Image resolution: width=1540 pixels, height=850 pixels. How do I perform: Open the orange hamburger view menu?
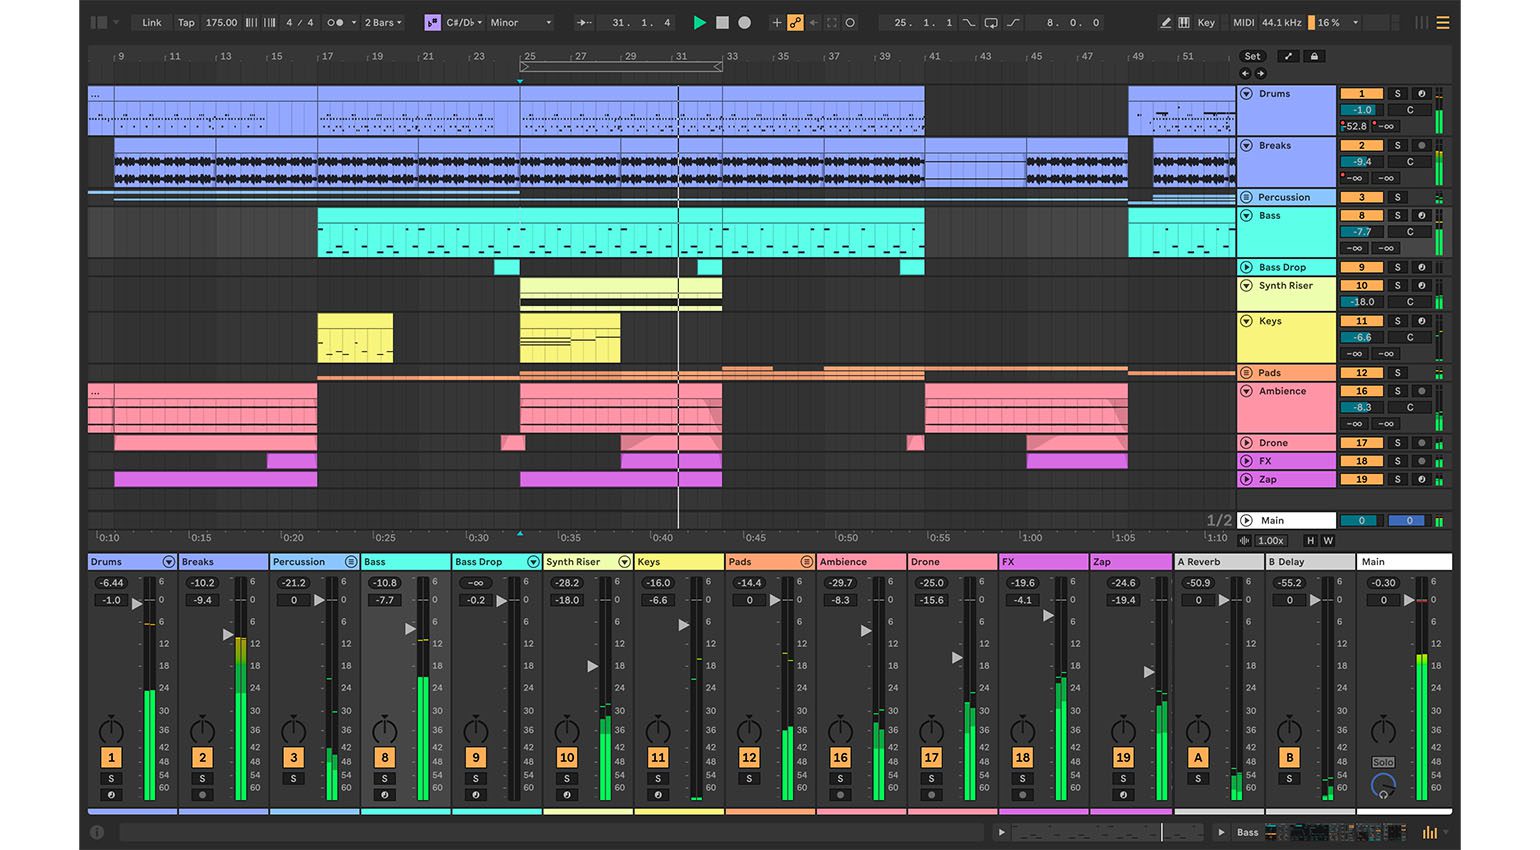(x=1443, y=22)
